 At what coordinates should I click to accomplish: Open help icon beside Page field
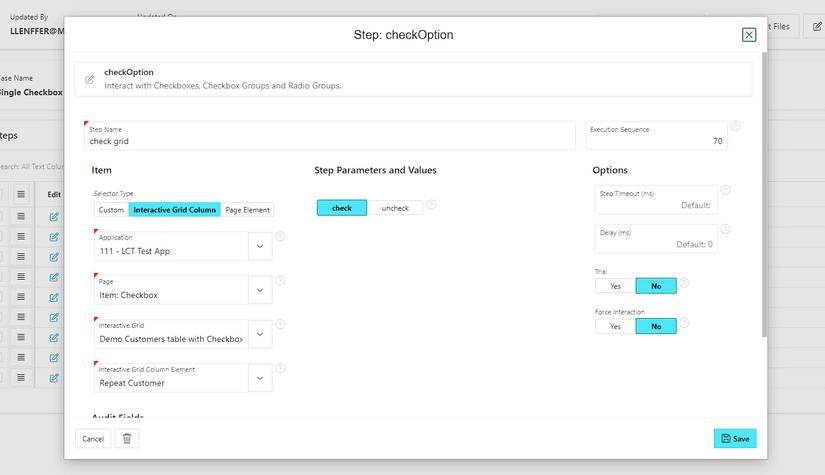click(x=280, y=280)
